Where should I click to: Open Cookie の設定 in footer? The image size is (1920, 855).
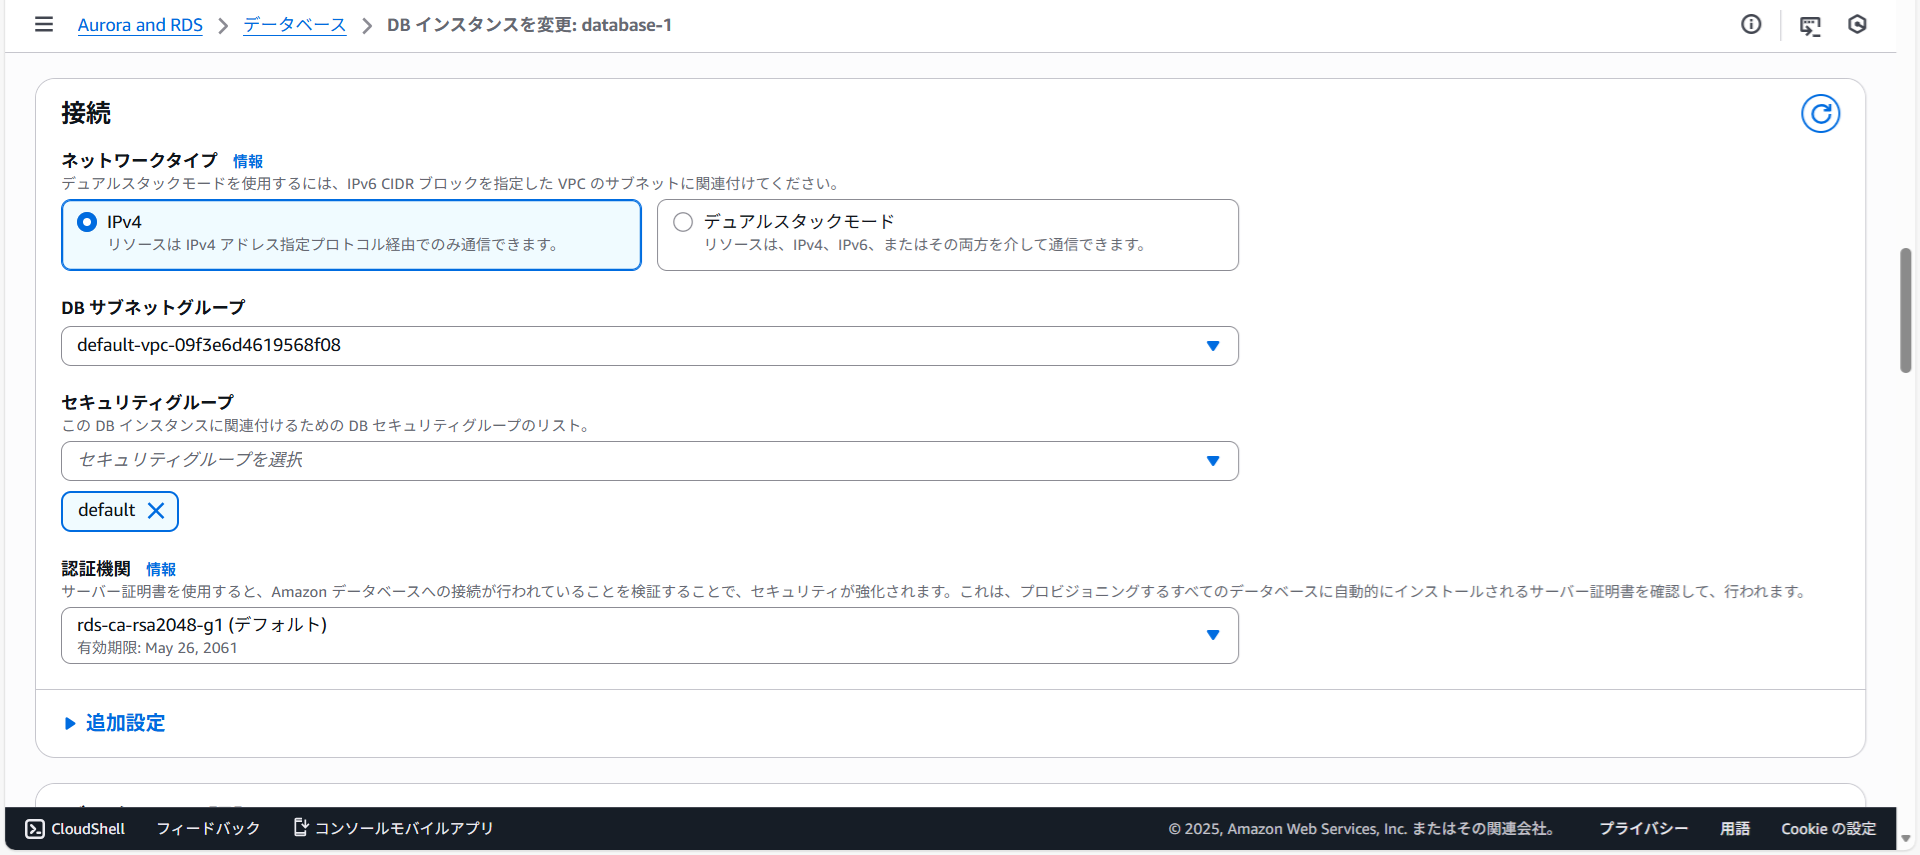[1828, 829]
